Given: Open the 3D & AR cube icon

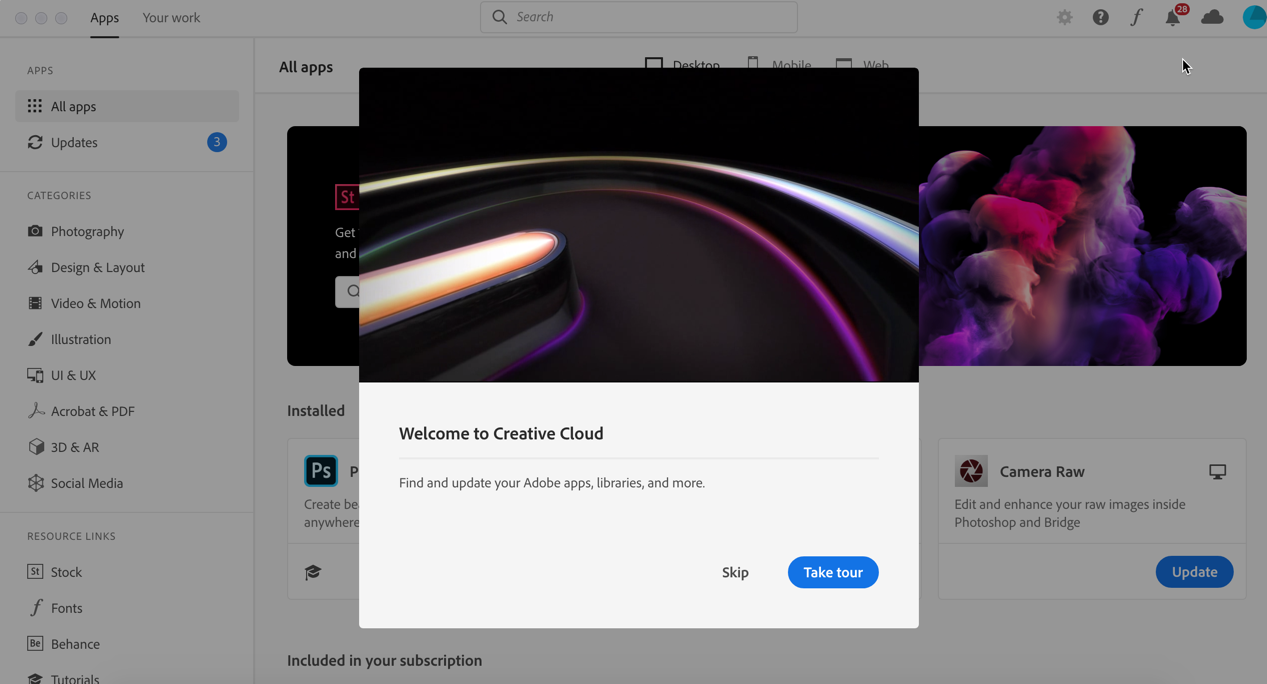Looking at the screenshot, I should pyautogui.click(x=35, y=447).
